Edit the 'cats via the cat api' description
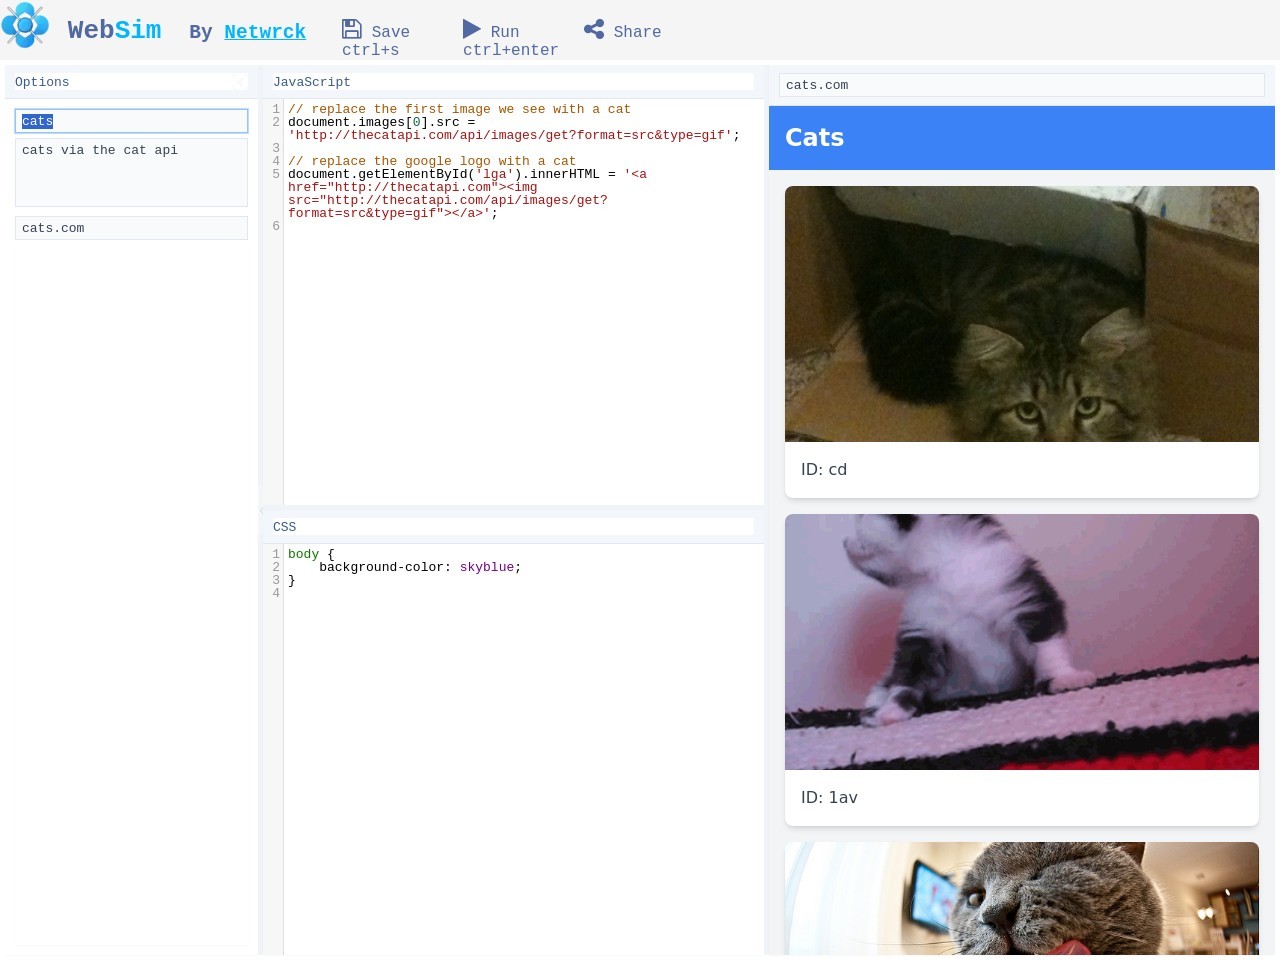 (x=131, y=172)
